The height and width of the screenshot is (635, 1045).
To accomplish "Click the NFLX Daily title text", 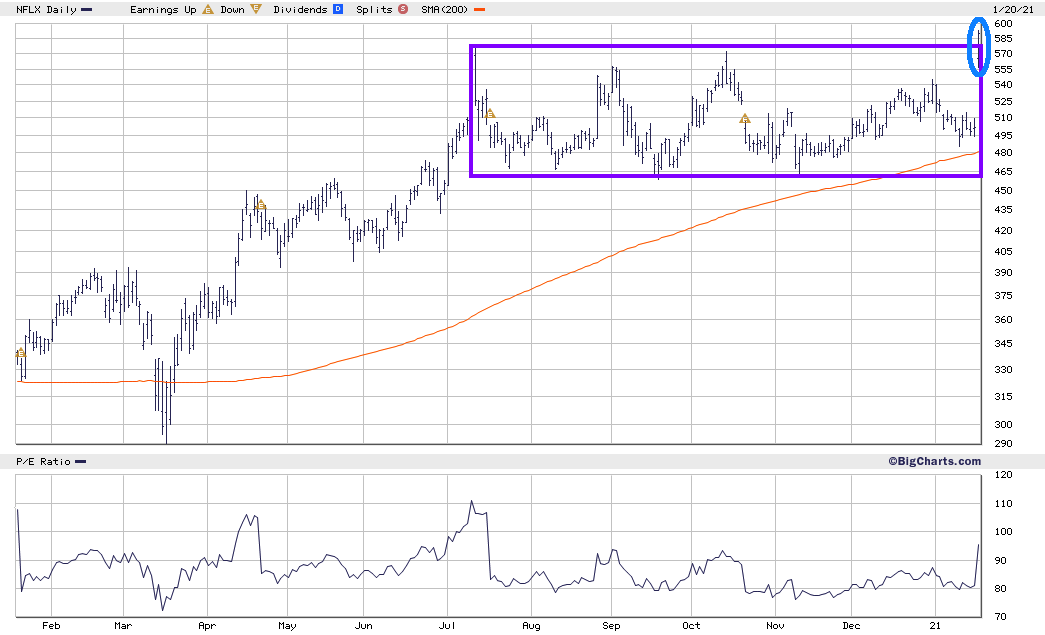I will [x=46, y=10].
